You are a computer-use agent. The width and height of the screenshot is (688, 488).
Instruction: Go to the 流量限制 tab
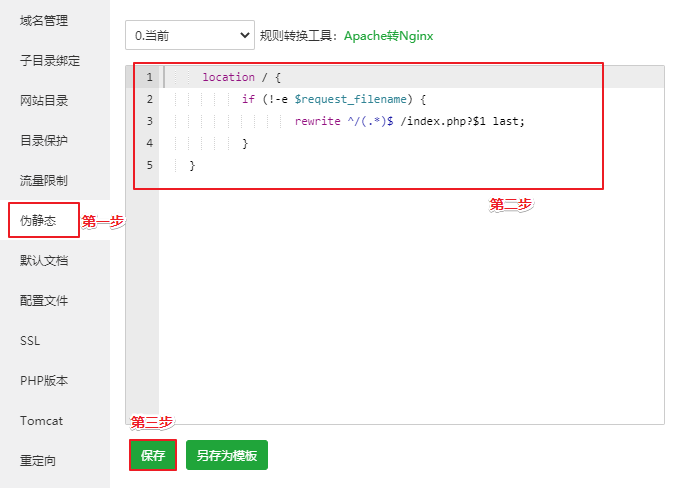tap(44, 180)
